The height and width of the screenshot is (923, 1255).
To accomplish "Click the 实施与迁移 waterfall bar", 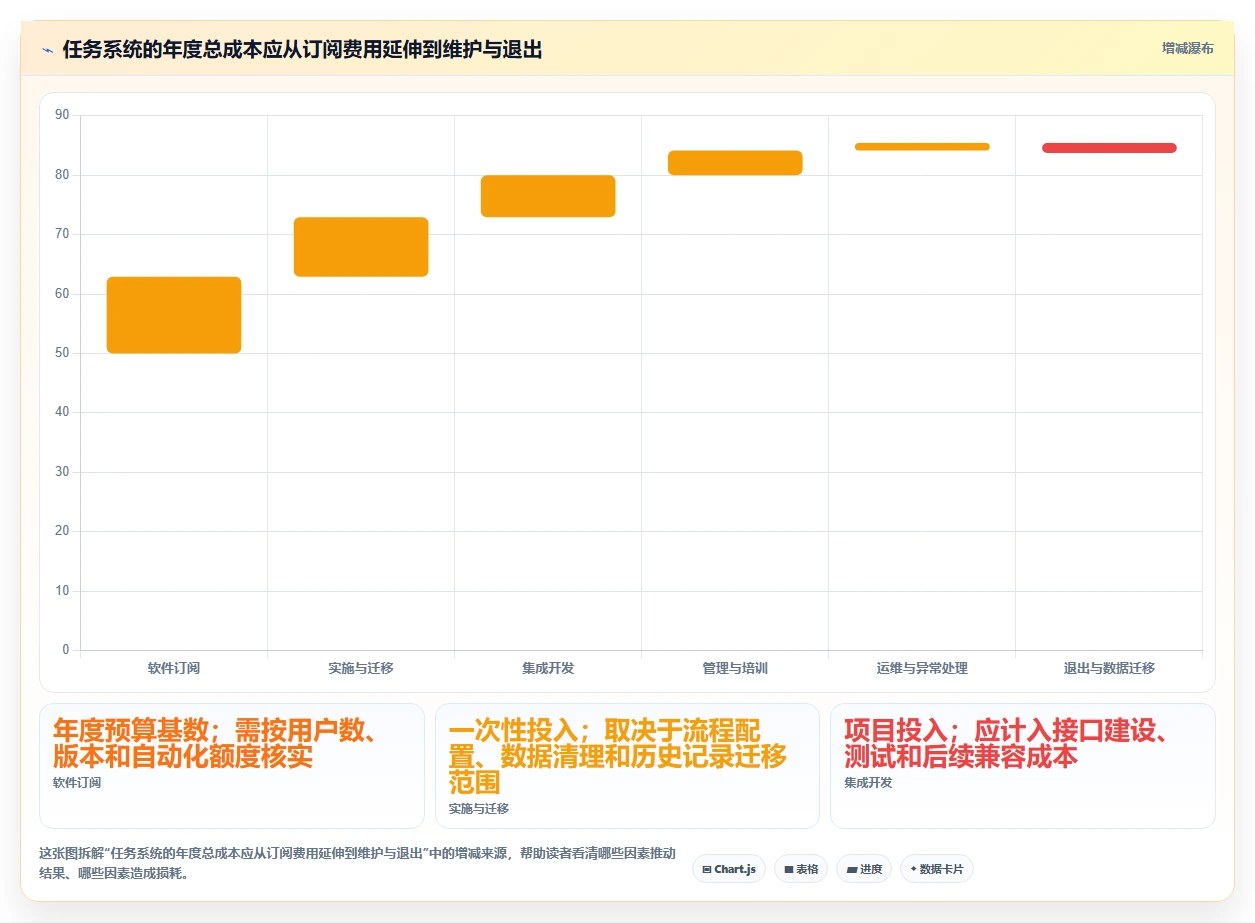I will (x=361, y=247).
